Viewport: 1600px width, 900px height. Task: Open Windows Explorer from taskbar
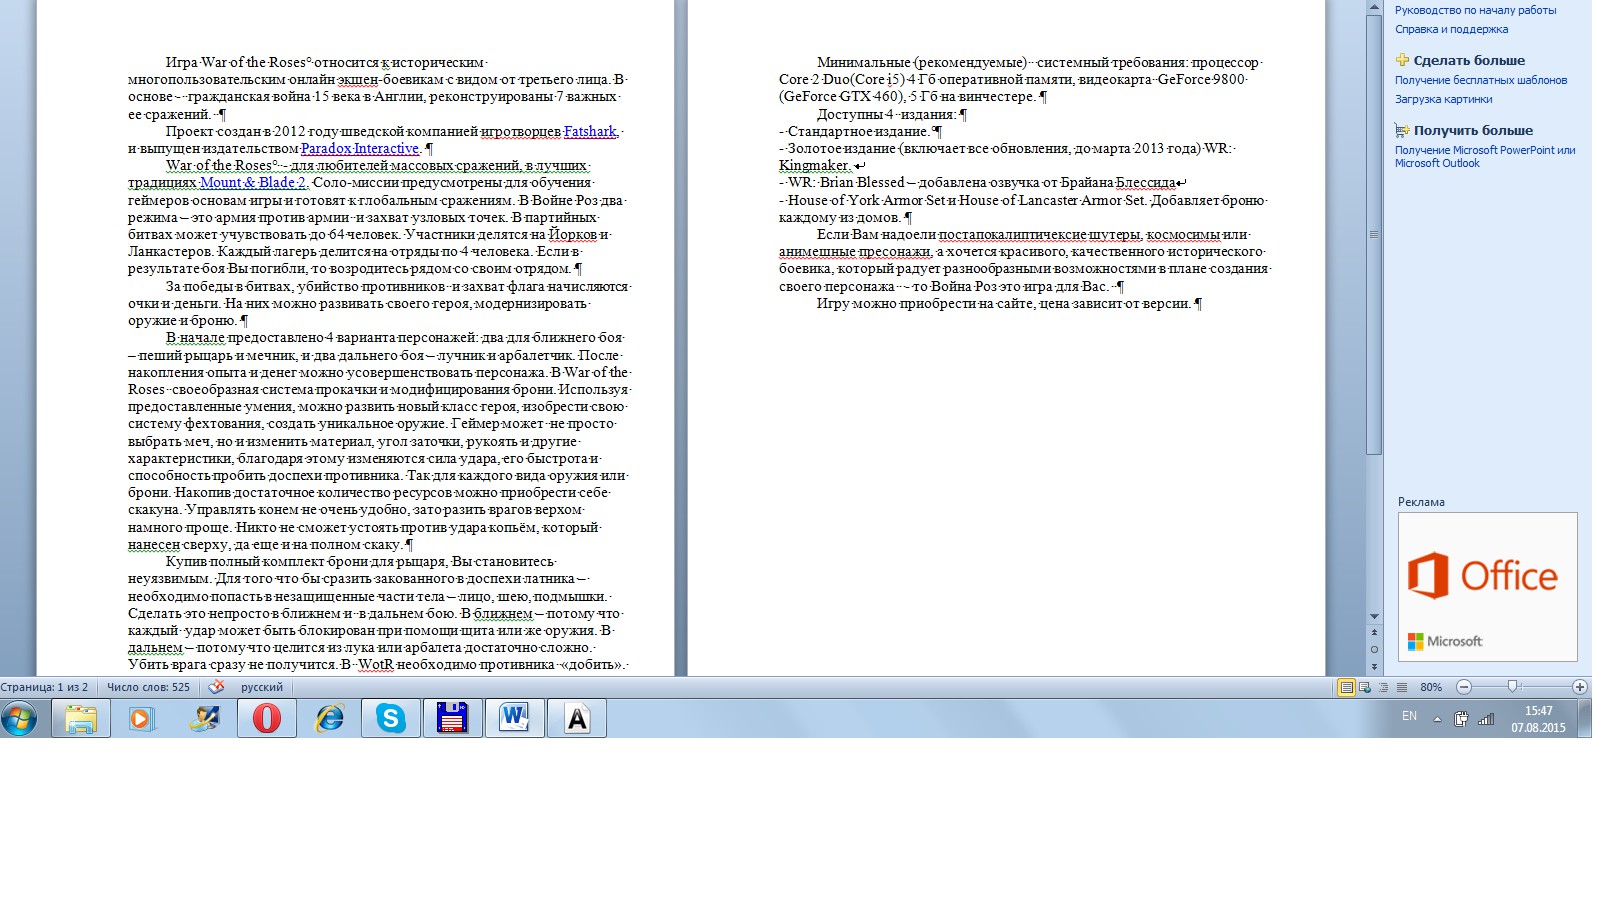pyautogui.click(x=81, y=718)
